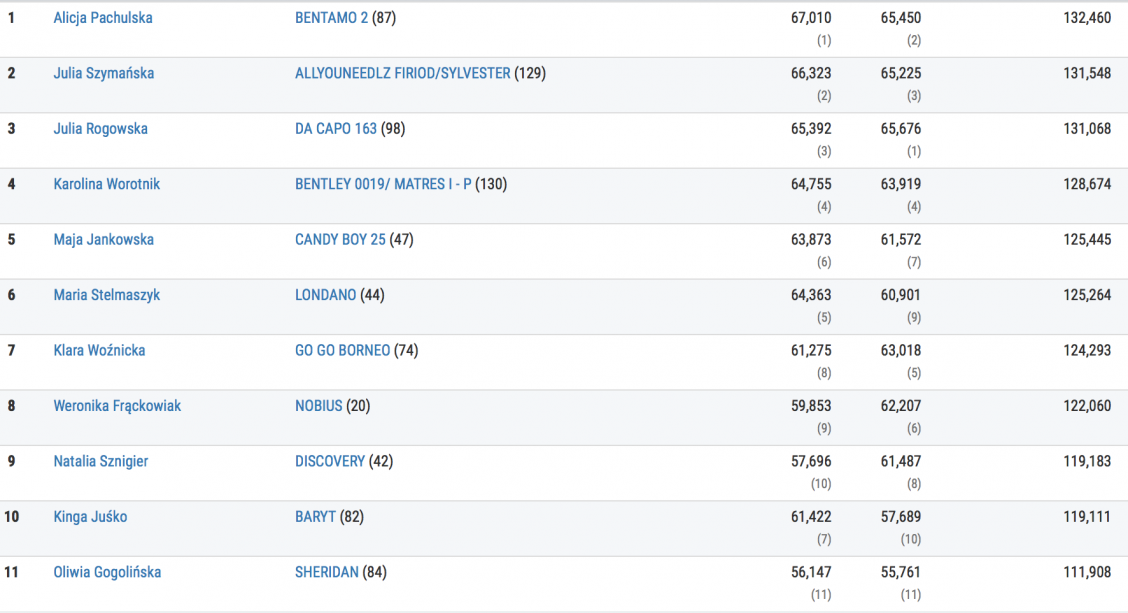Click rider name Julia Szymańska
Screen dimensions: 1128x613
(x=104, y=73)
